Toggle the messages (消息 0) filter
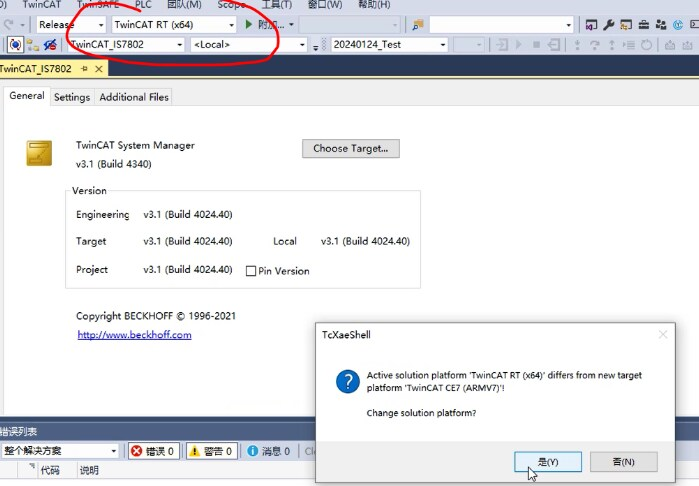Screen dimensions: 699x486 [268, 451]
